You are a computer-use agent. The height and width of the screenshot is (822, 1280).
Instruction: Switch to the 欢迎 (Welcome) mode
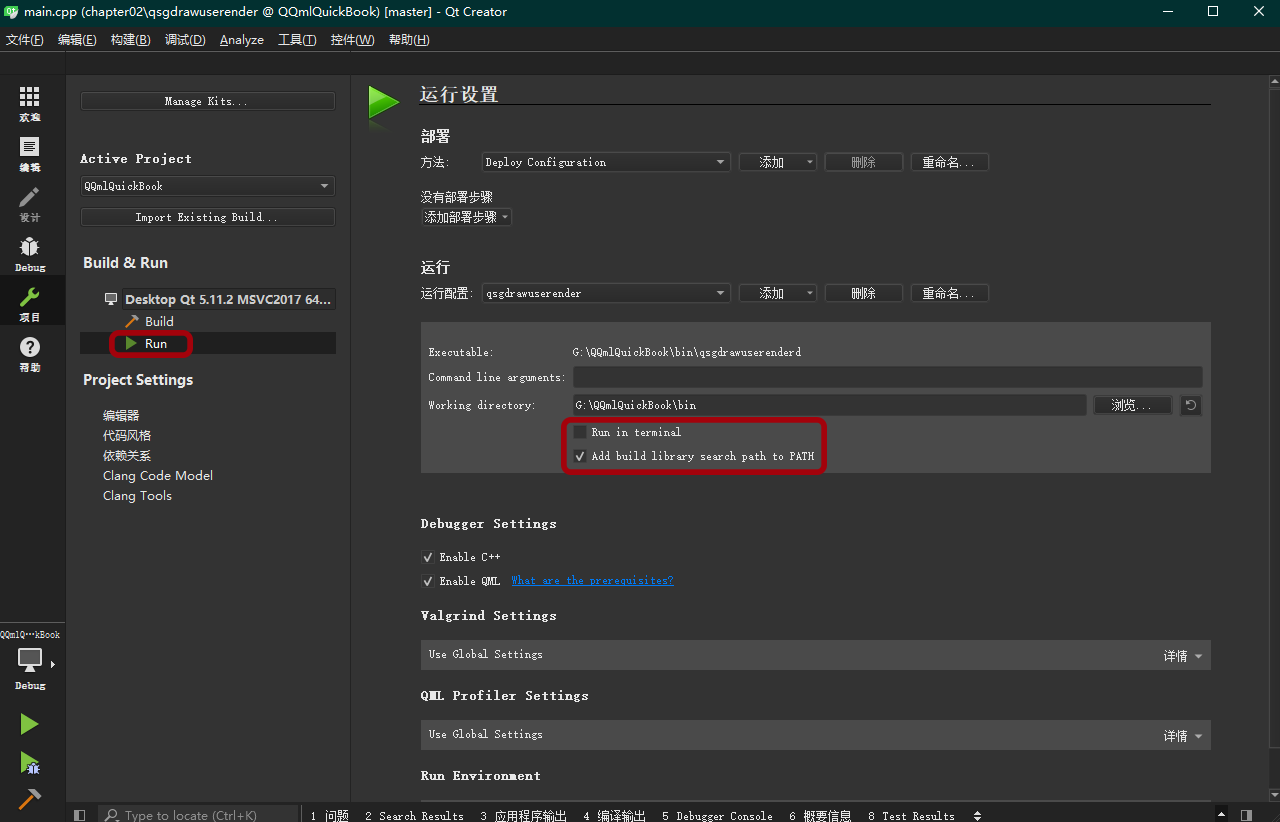pyautogui.click(x=30, y=100)
